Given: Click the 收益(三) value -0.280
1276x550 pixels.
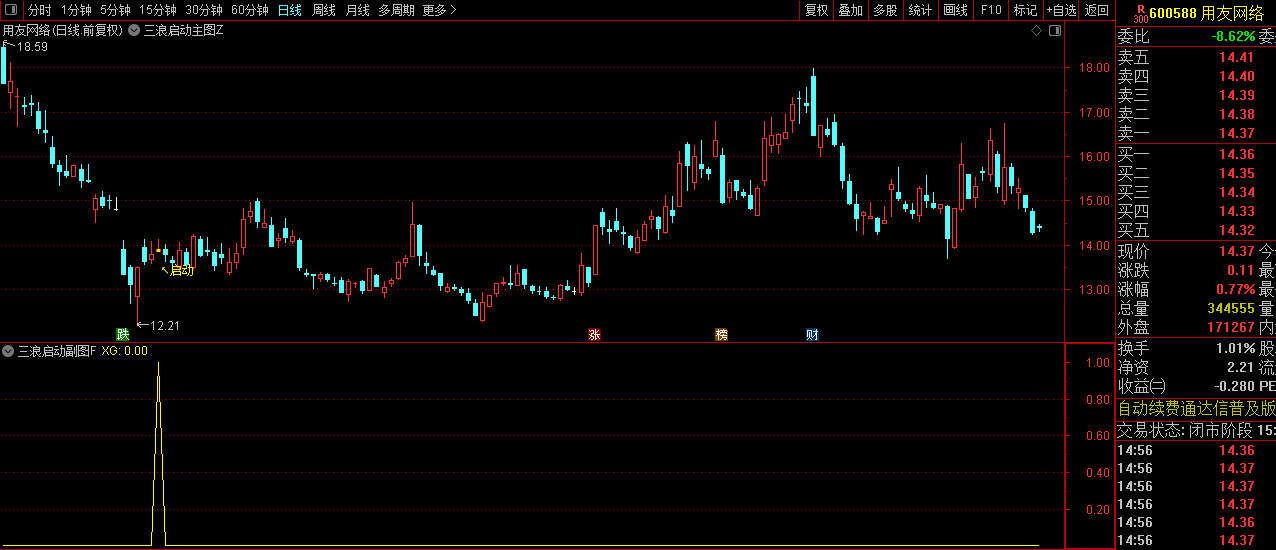Looking at the screenshot, I should pyautogui.click(x=1234, y=386).
